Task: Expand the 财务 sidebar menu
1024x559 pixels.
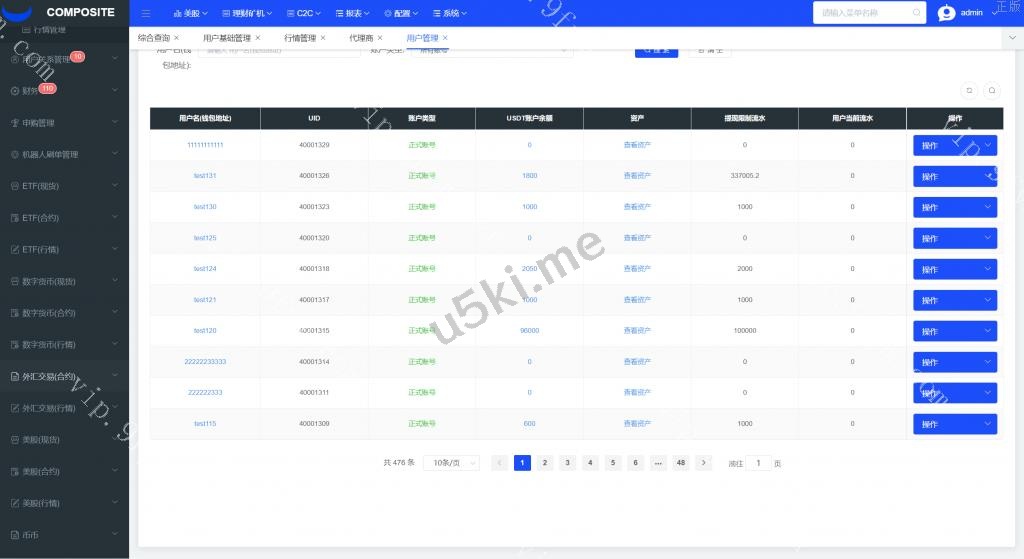Action: click(65, 91)
